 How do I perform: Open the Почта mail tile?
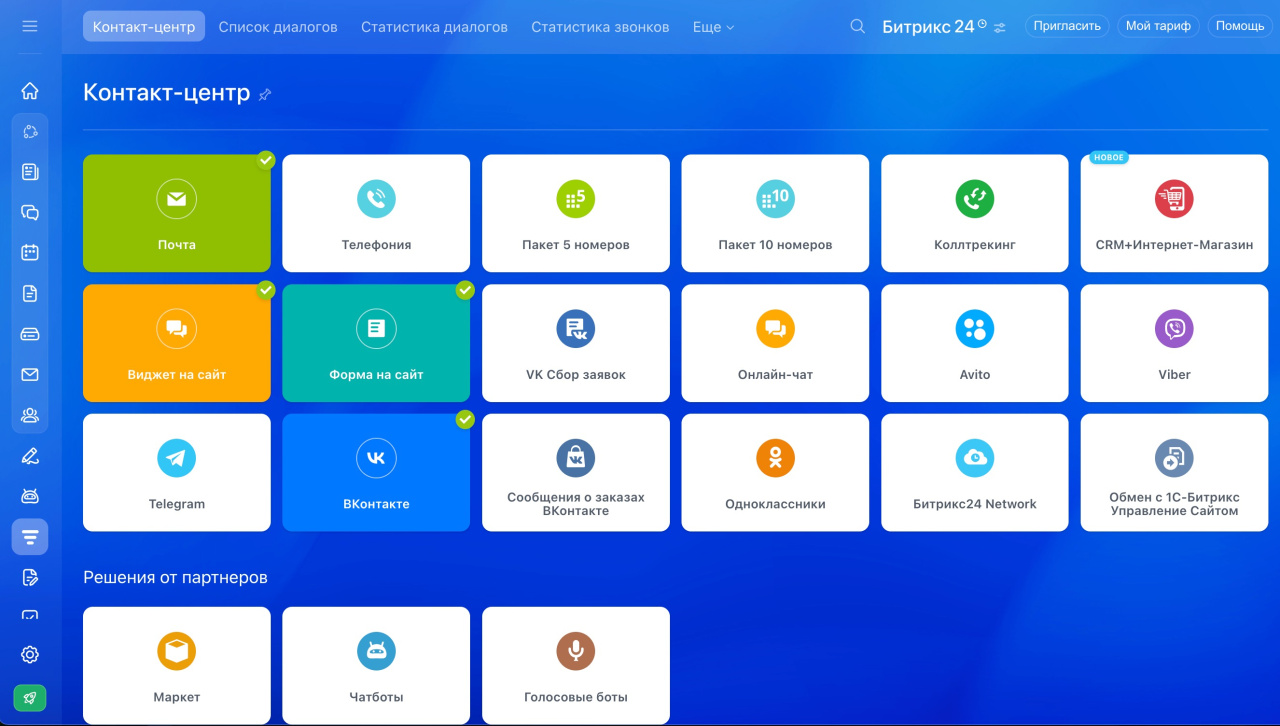[x=177, y=213]
